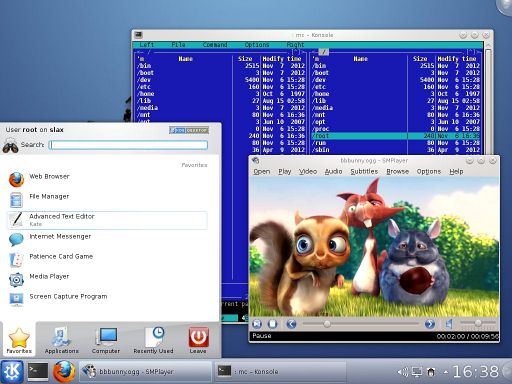Open the File menu in mc
Viewport: 512px width, 384px height.
[178, 45]
